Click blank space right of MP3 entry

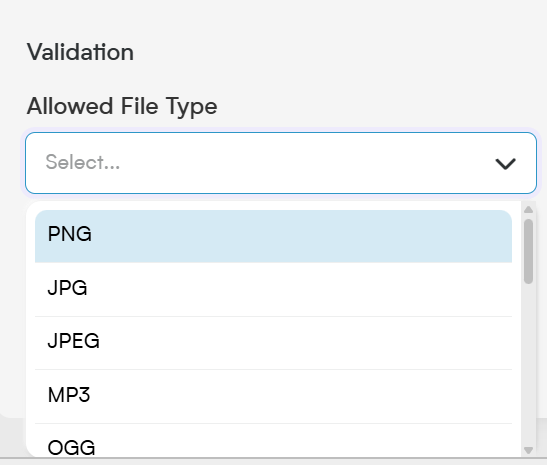pyautogui.click(x=300, y=397)
